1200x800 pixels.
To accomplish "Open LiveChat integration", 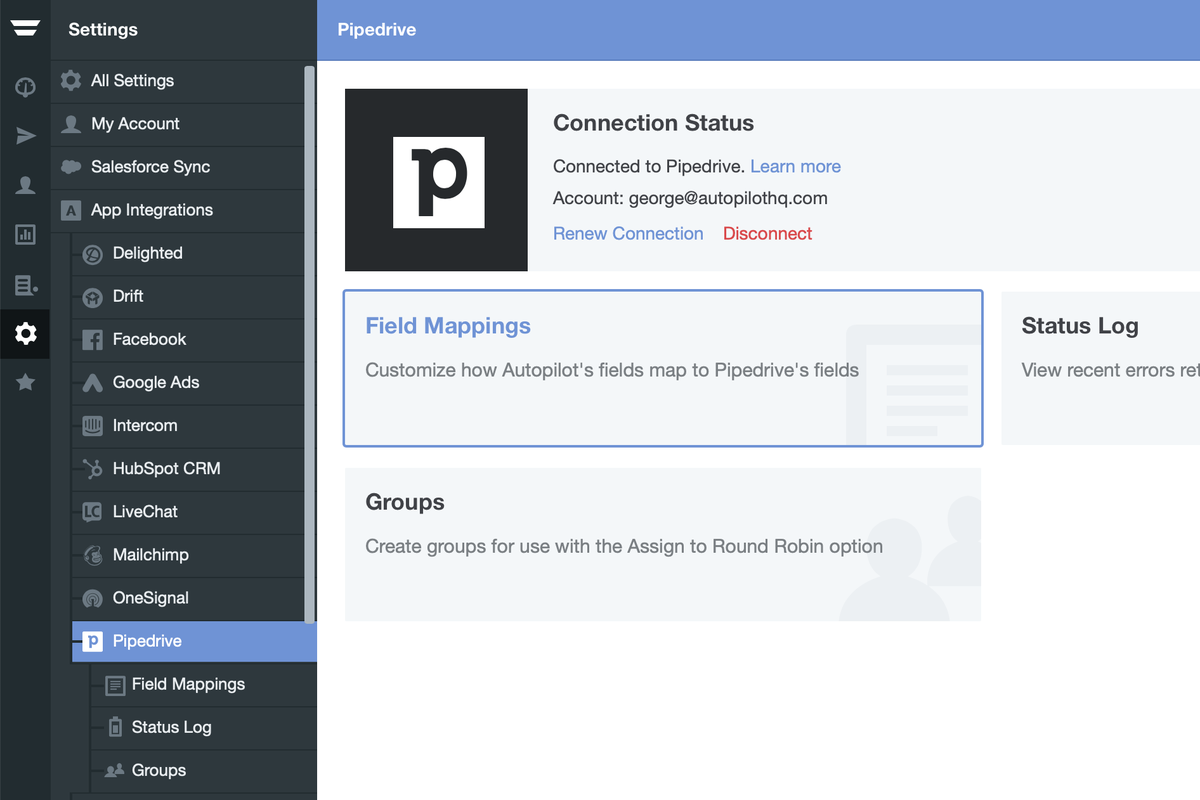I will [x=188, y=512].
